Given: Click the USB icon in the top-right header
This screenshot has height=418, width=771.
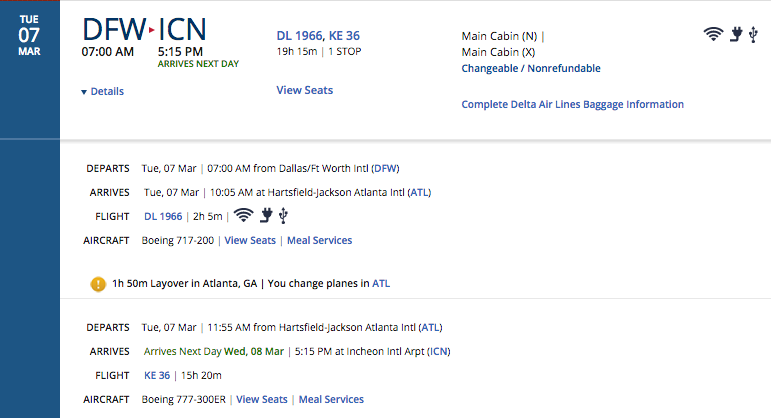Looking at the screenshot, I should click(753, 34).
